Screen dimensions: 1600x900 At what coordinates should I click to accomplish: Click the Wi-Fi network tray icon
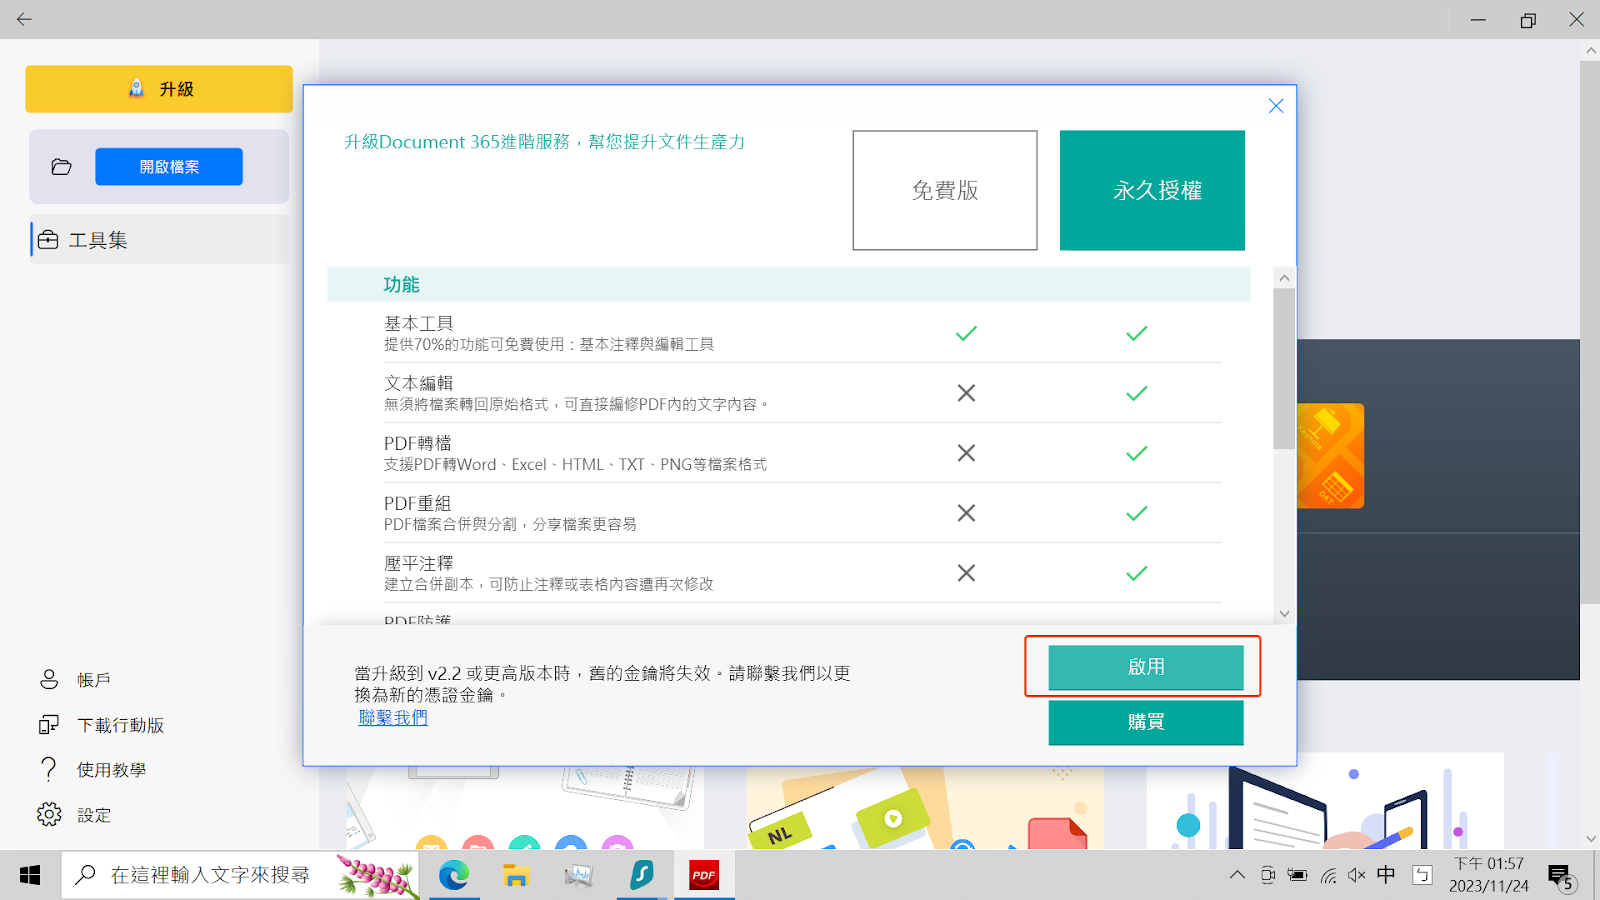coord(1328,875)
